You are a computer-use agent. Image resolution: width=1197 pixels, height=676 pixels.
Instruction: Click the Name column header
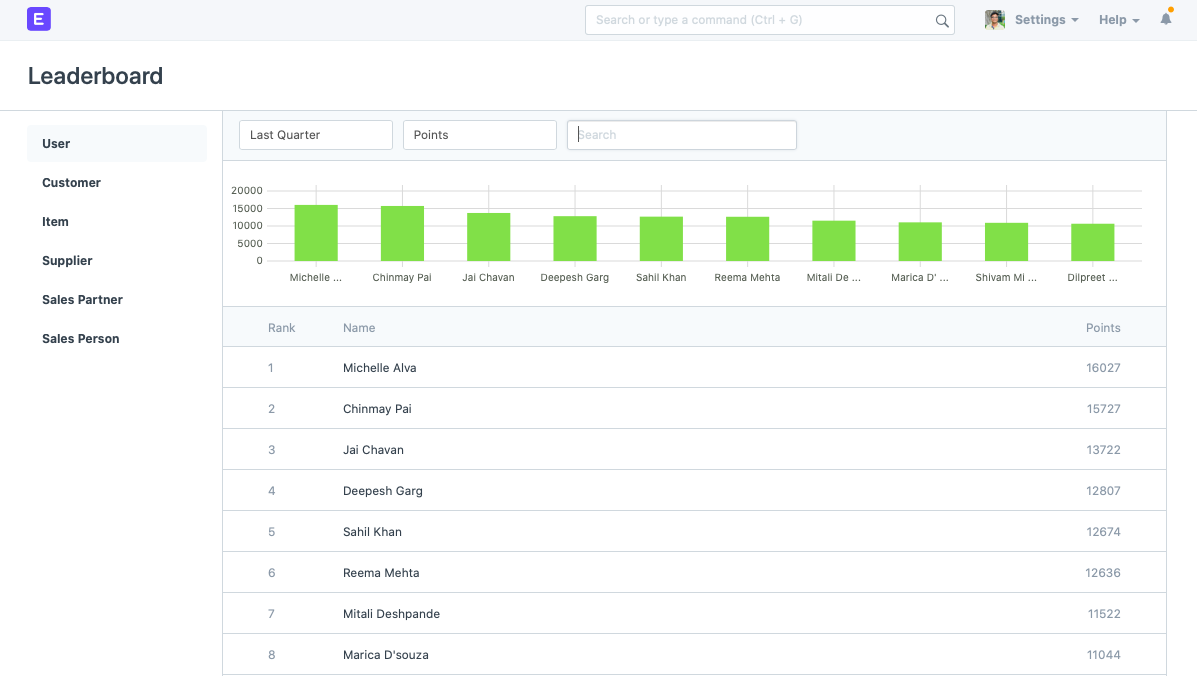pos(359,328)
